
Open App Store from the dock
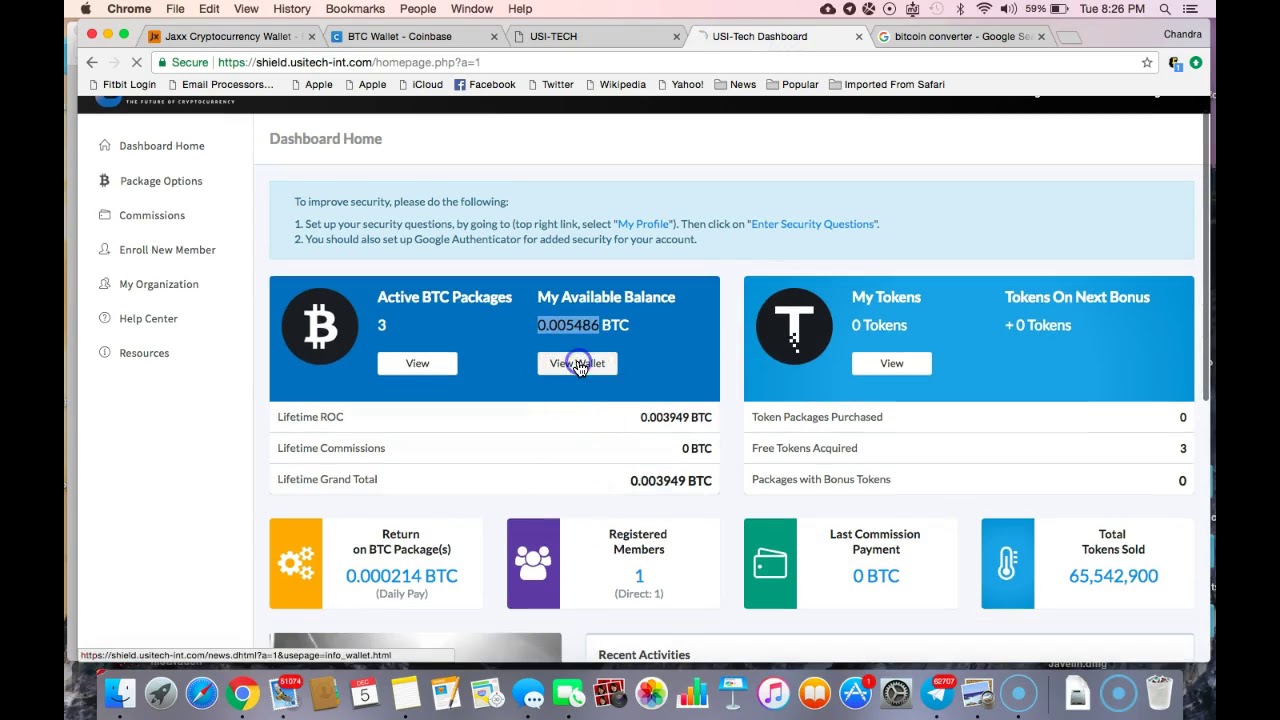(x=855, y=693)
